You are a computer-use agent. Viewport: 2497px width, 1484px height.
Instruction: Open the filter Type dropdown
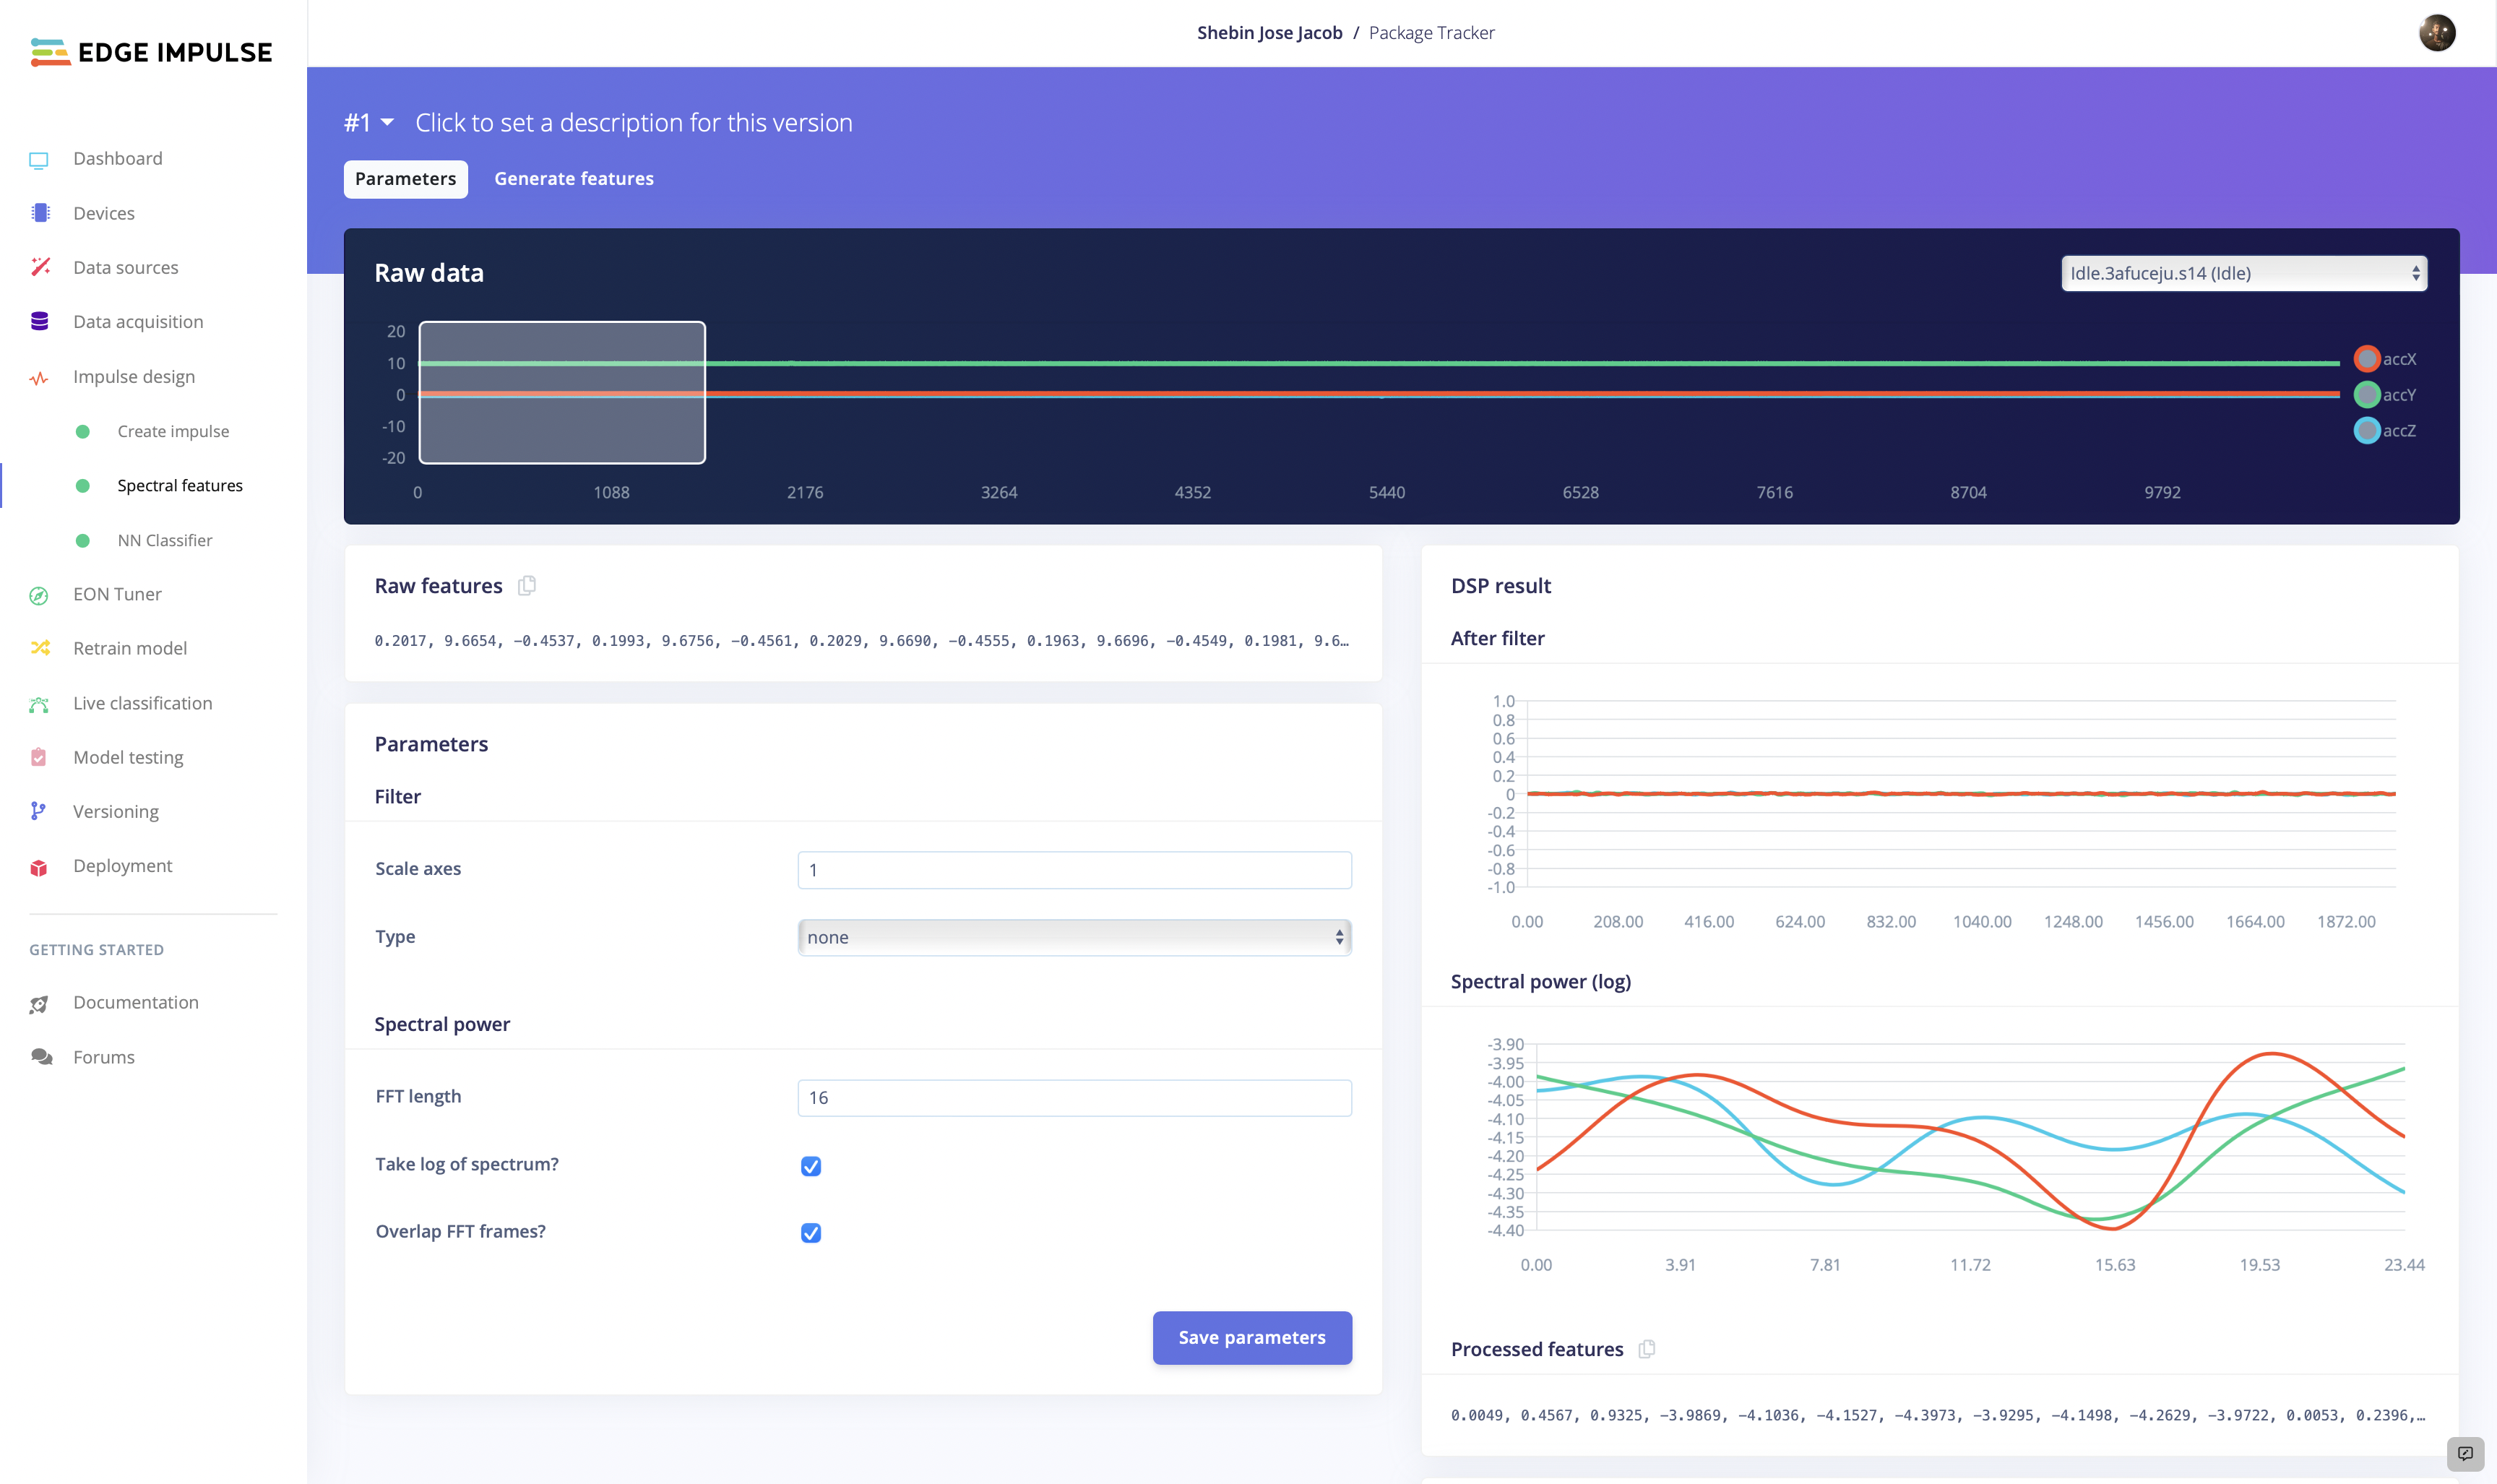[x=1074, y=936]
